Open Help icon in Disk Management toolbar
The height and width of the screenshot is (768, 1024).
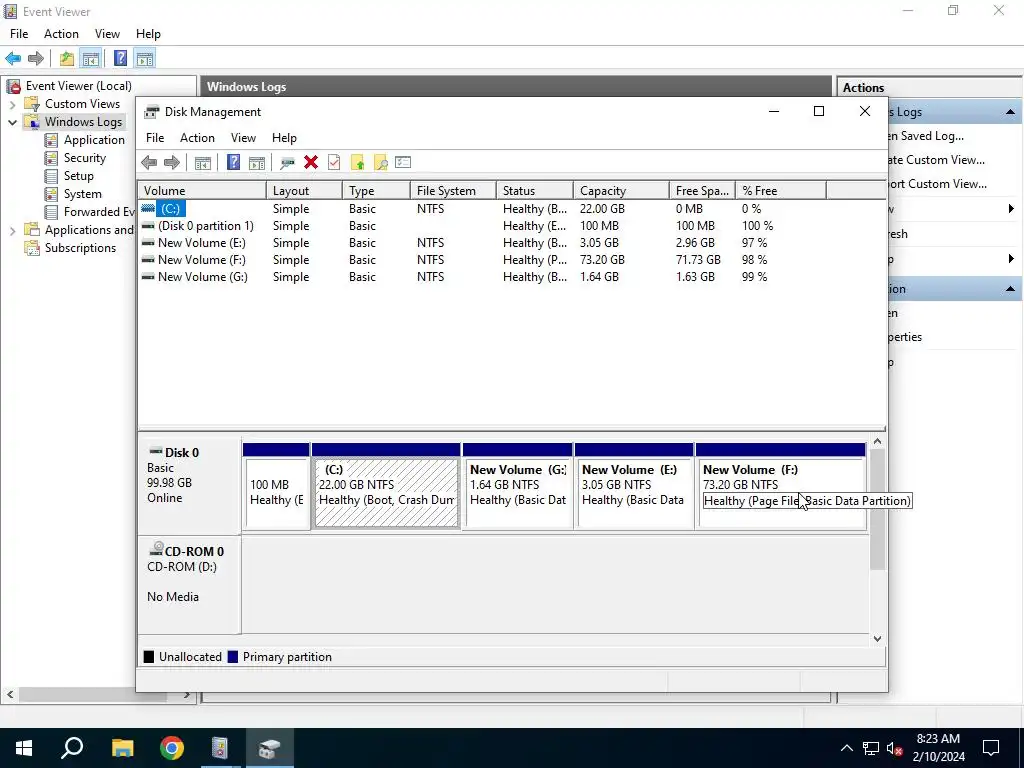[x=233, y=163]
